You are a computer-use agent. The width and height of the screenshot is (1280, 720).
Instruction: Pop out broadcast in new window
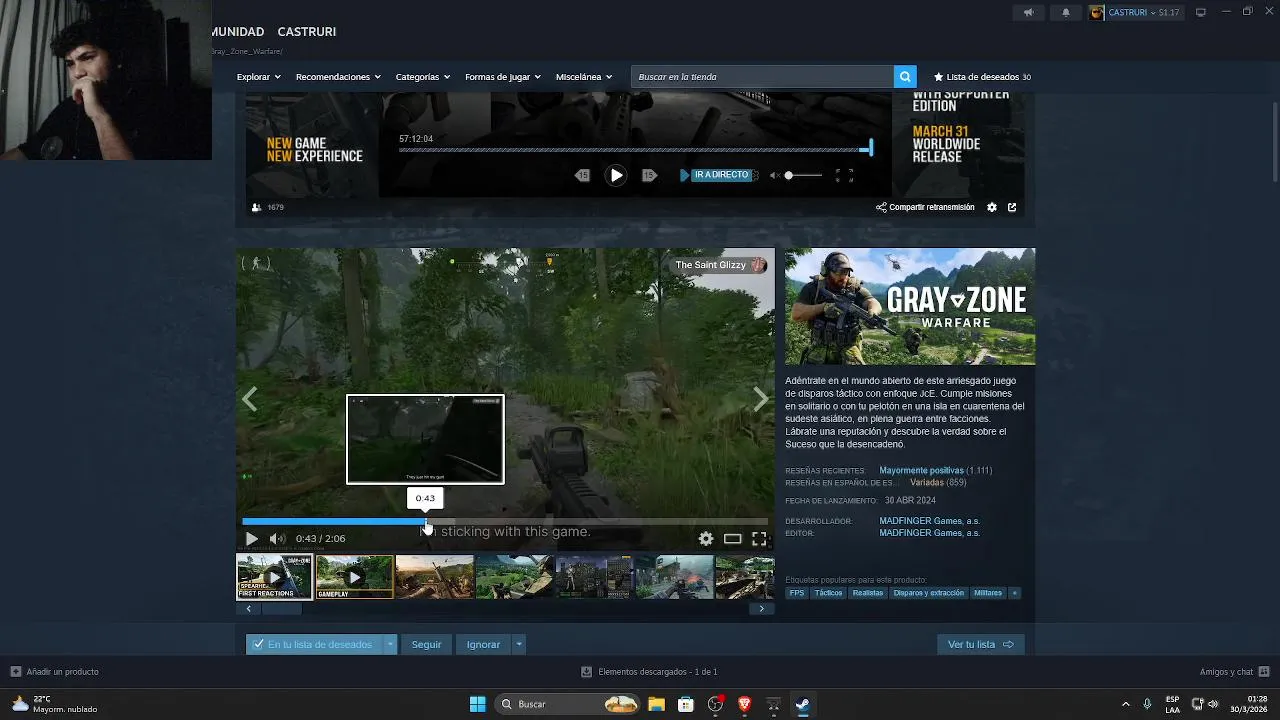(1012, 207)
